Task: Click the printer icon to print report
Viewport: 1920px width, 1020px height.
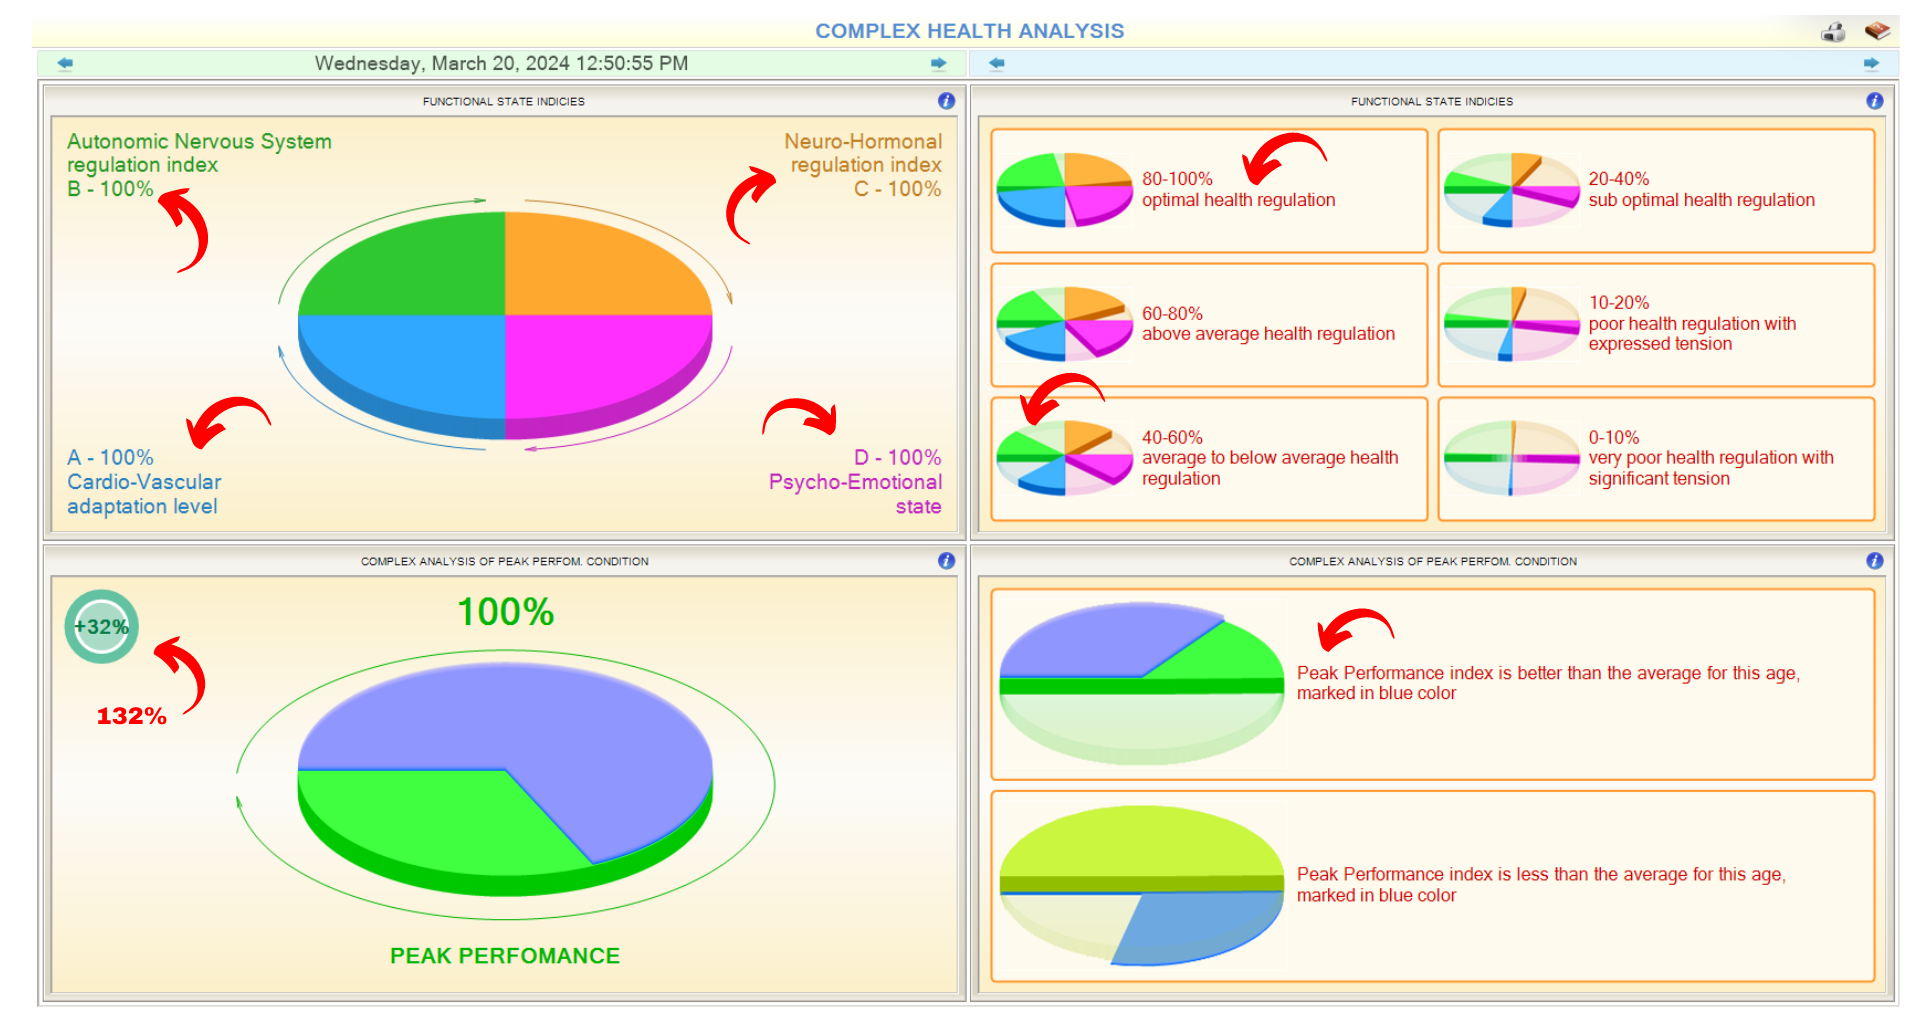Action: [x=1833, y=32]
